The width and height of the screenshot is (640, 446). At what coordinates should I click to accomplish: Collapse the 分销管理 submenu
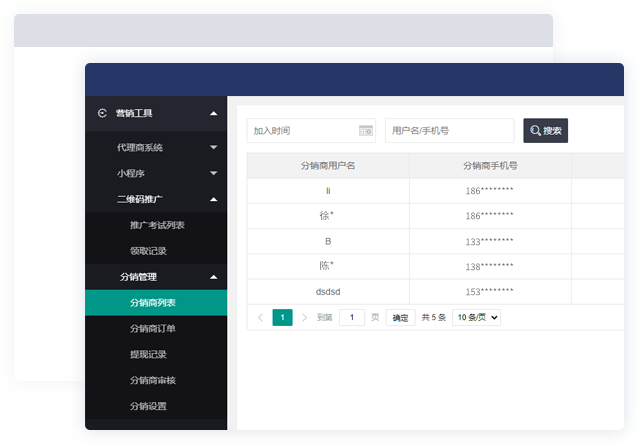click(x=213, y=277)
